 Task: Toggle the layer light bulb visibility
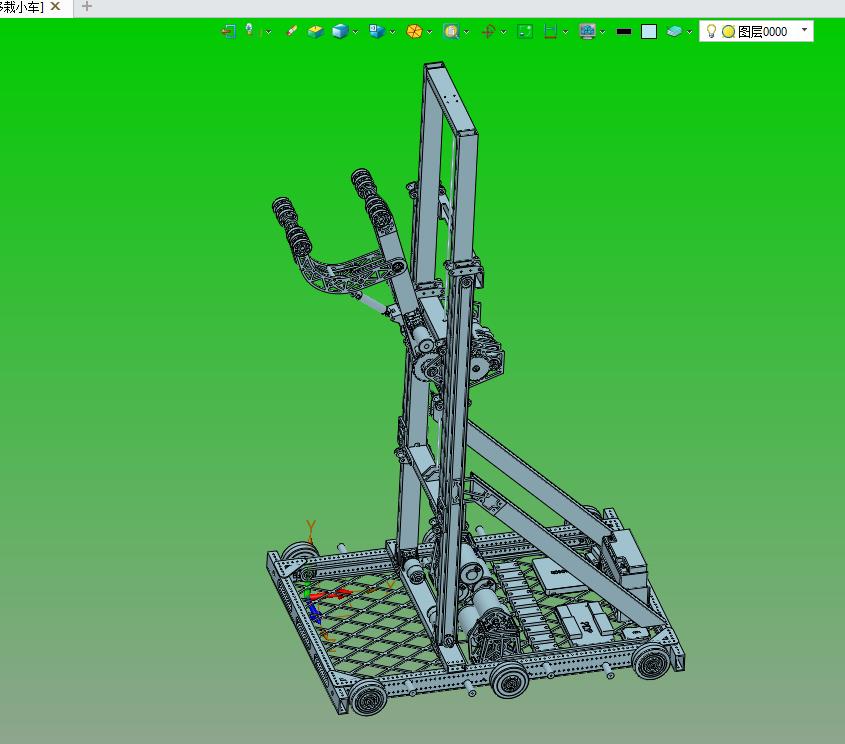click(711, 31)
